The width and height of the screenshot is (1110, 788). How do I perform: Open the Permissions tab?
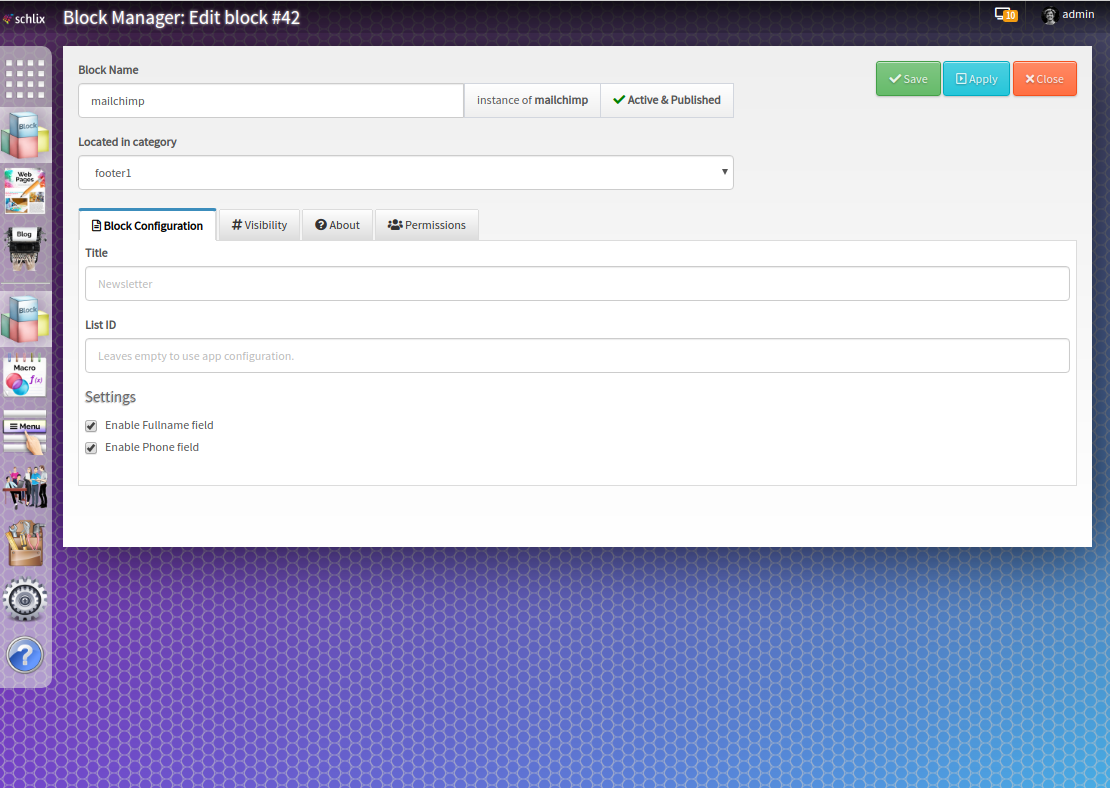tap(426, 225)
